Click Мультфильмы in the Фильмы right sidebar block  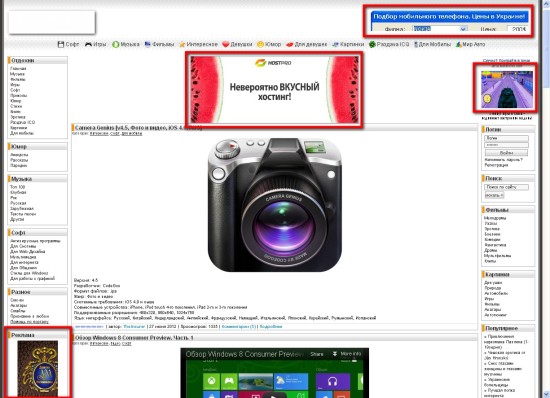point(497,256)
